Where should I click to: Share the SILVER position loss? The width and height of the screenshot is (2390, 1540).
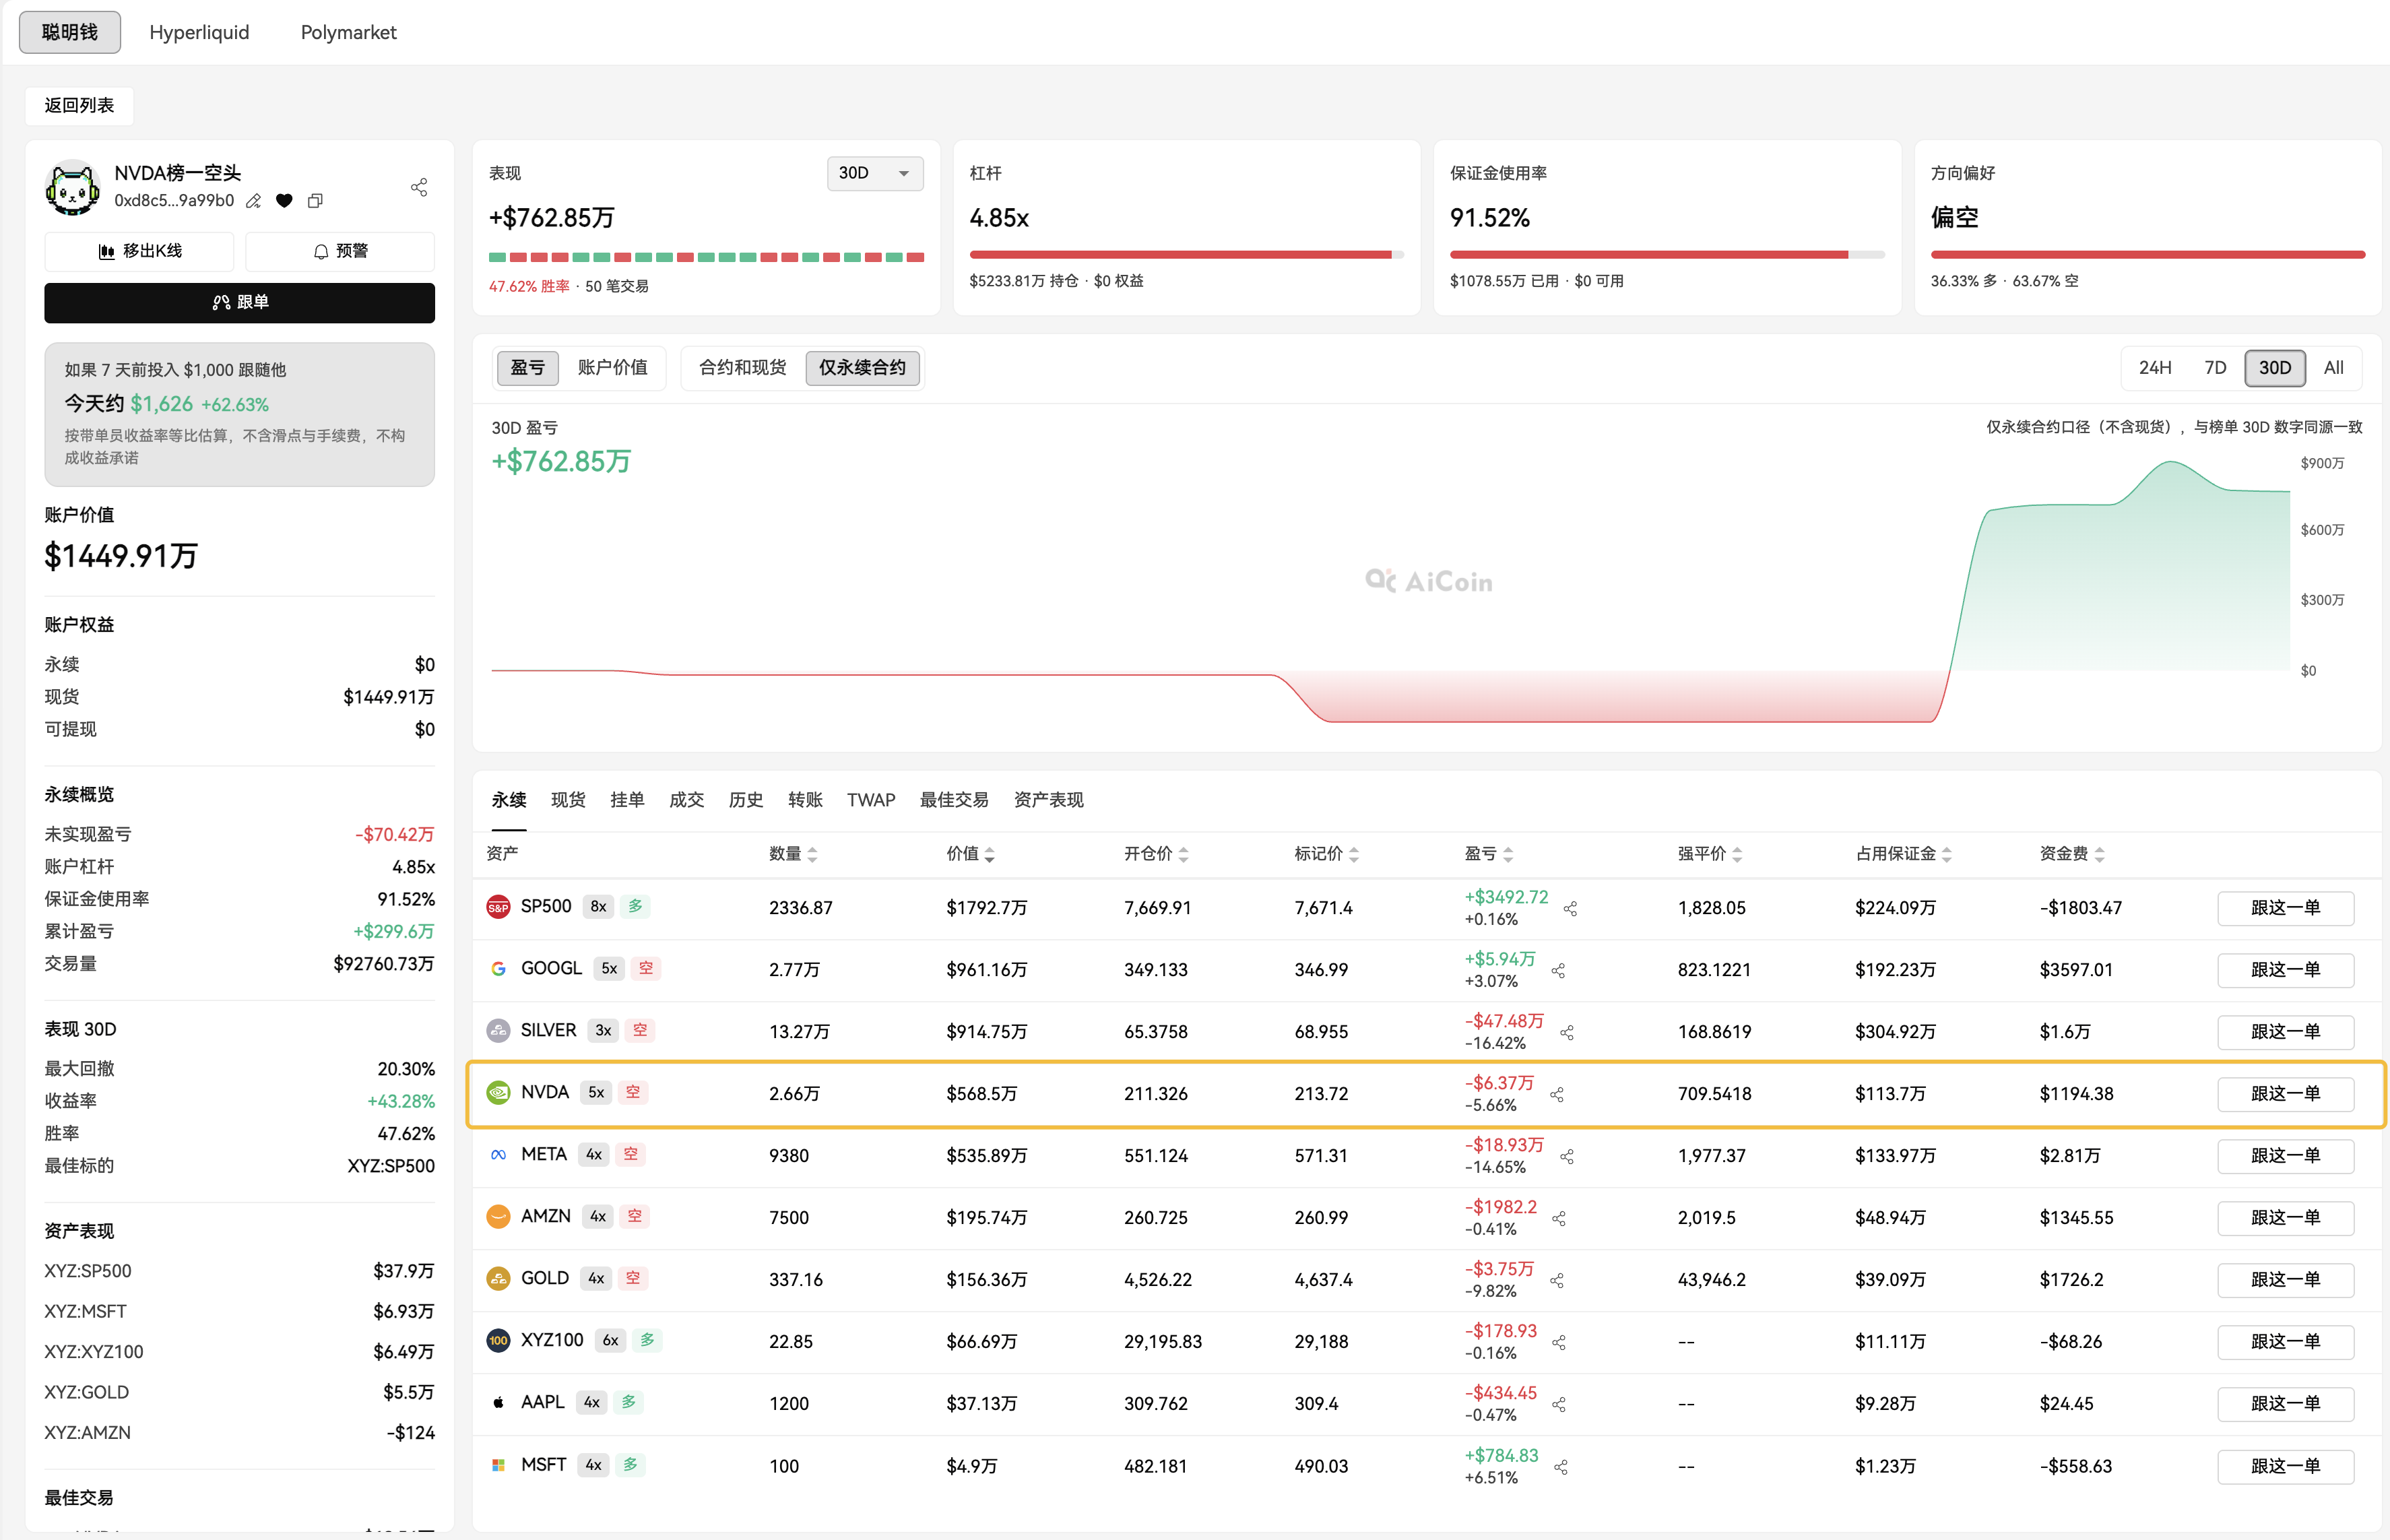point(1567,1032)
